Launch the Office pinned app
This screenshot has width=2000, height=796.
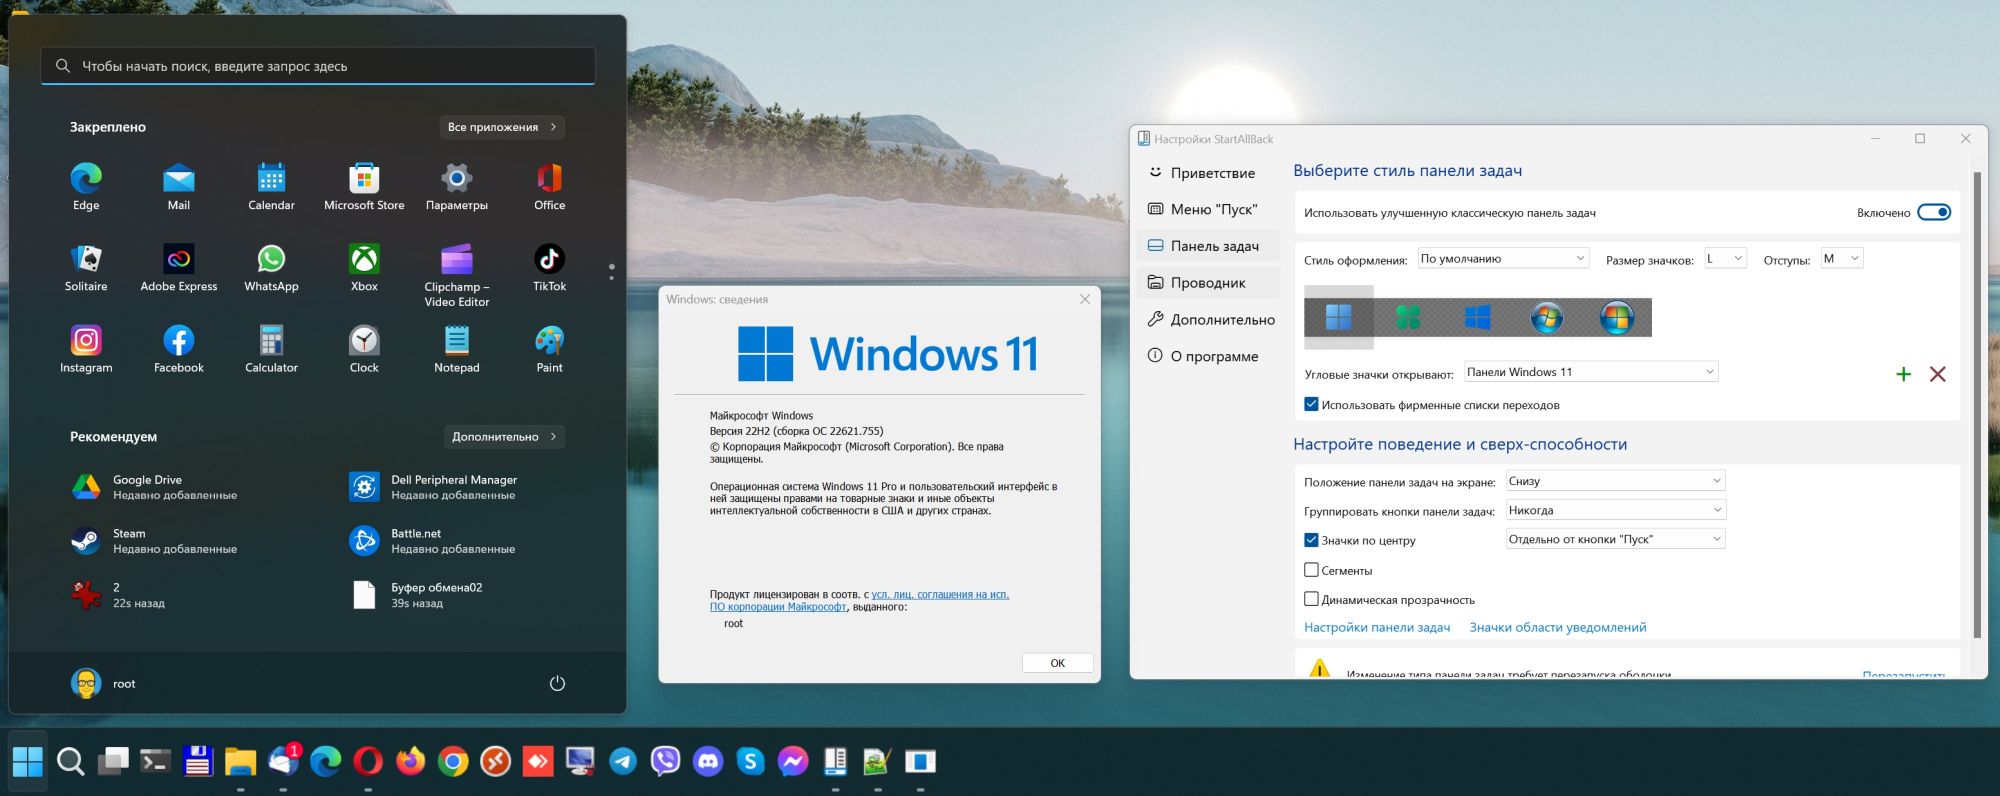coord(549,187)
